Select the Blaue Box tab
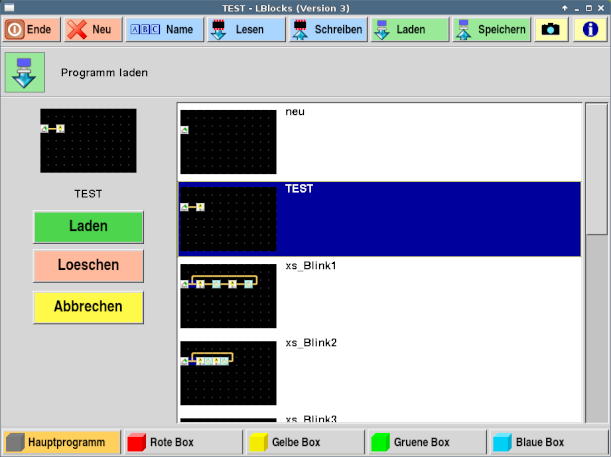Screen dimensions: 611x457 pyautogui.click(x=548, y=442)
